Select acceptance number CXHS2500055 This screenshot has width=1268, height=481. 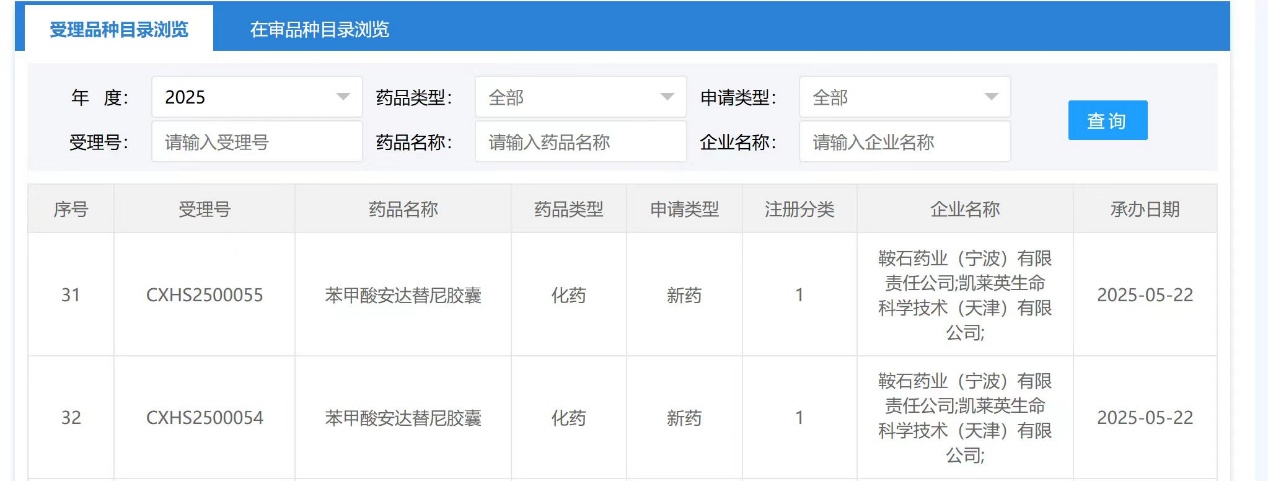204,295
